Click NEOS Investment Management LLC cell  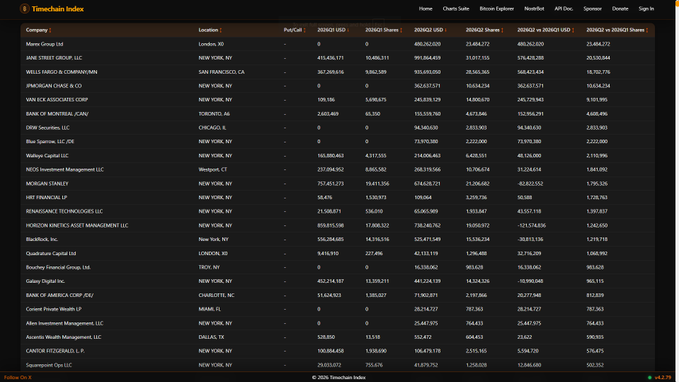(x=65, y=169)
